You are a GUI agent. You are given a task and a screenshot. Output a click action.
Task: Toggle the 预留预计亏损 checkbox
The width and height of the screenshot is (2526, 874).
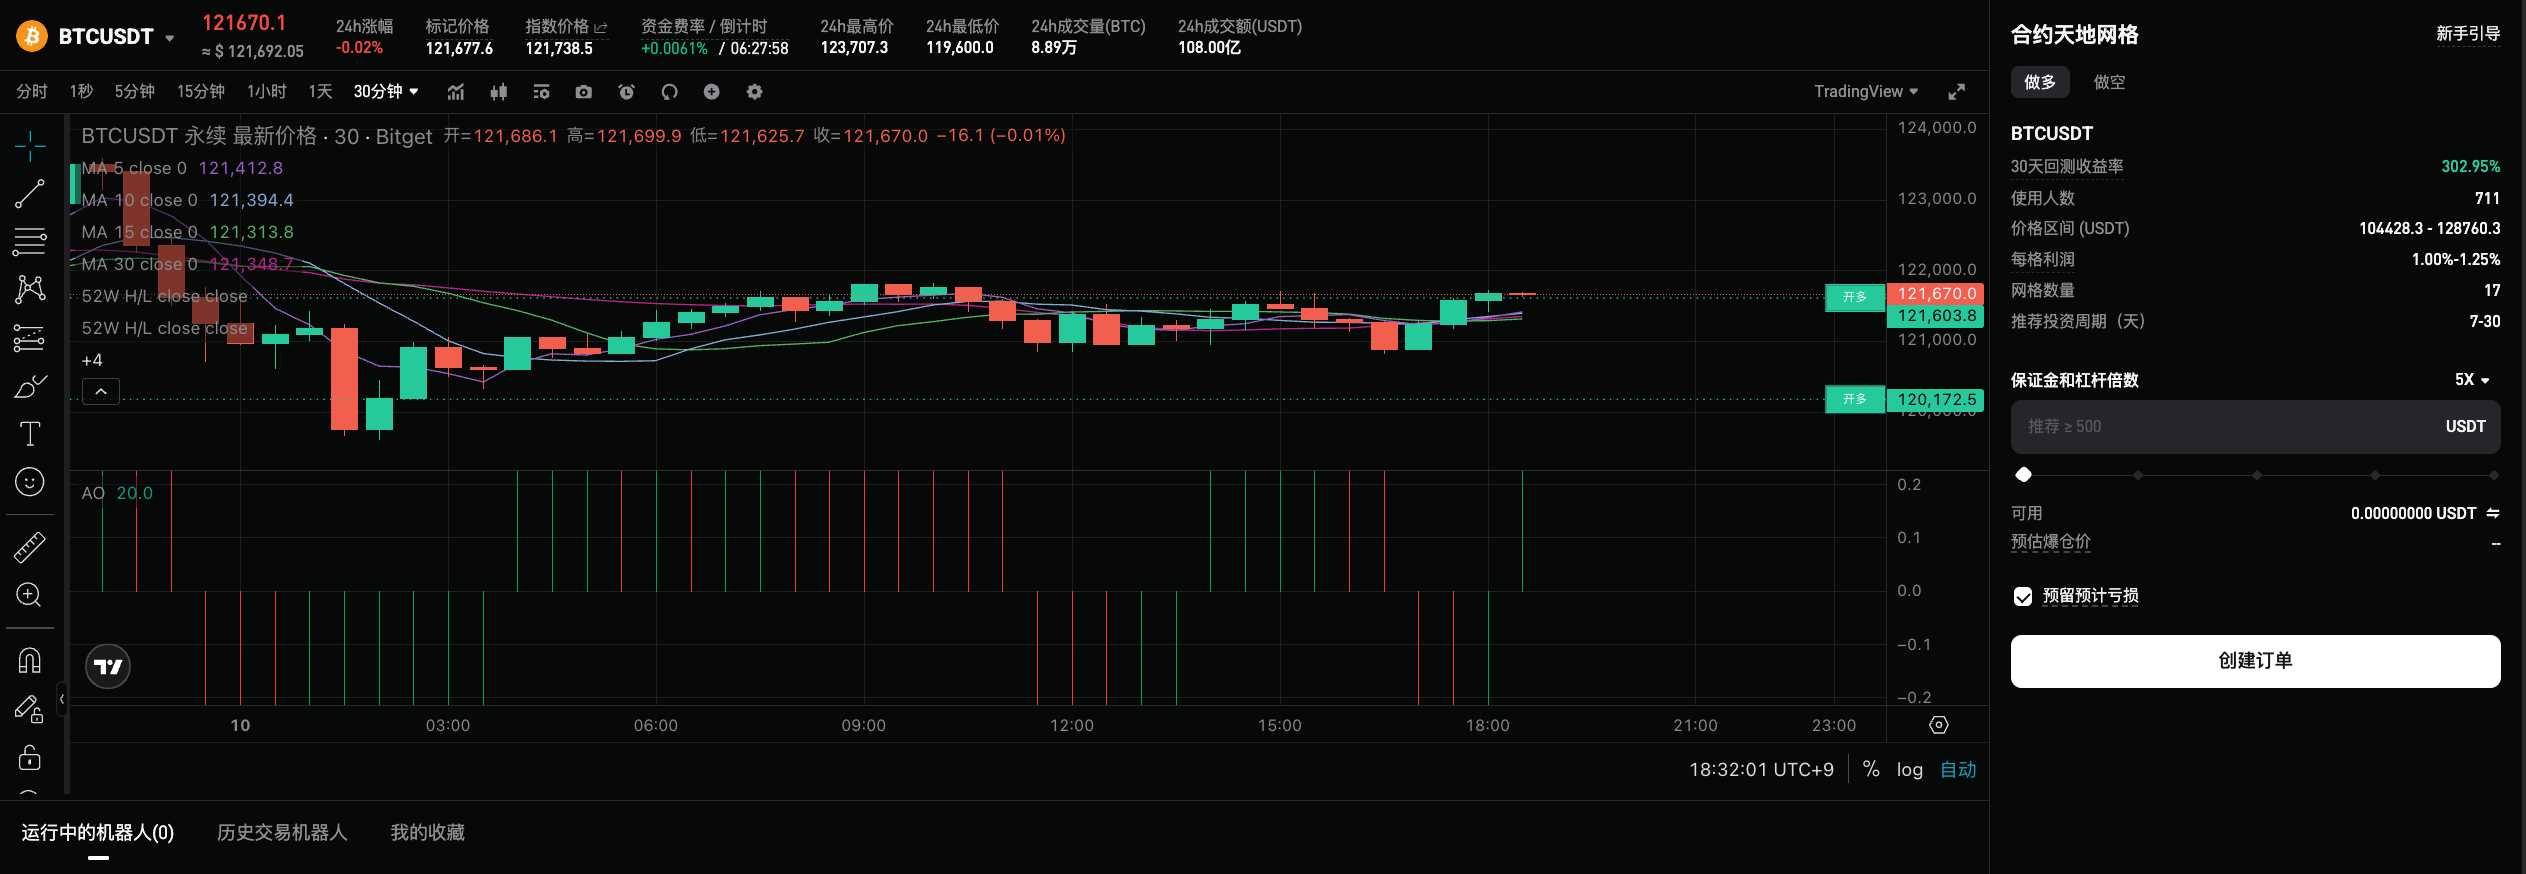2023,597
